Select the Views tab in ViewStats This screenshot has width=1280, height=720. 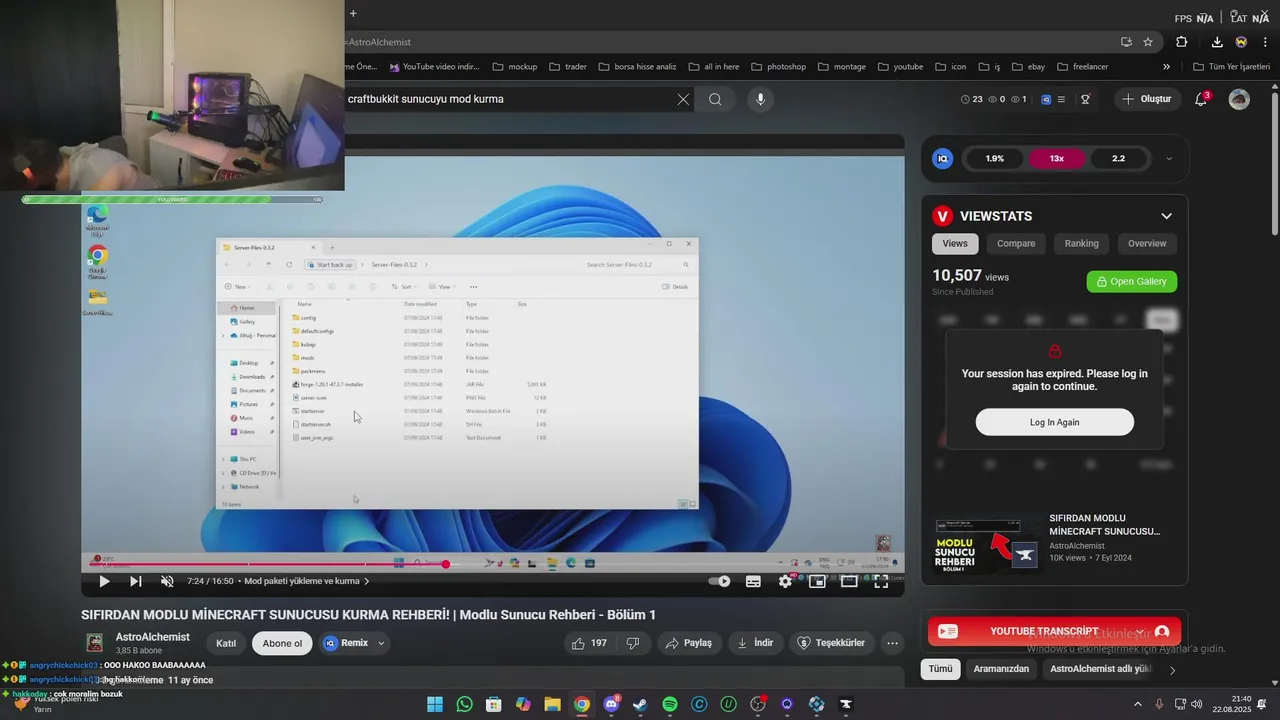(955, 243)
